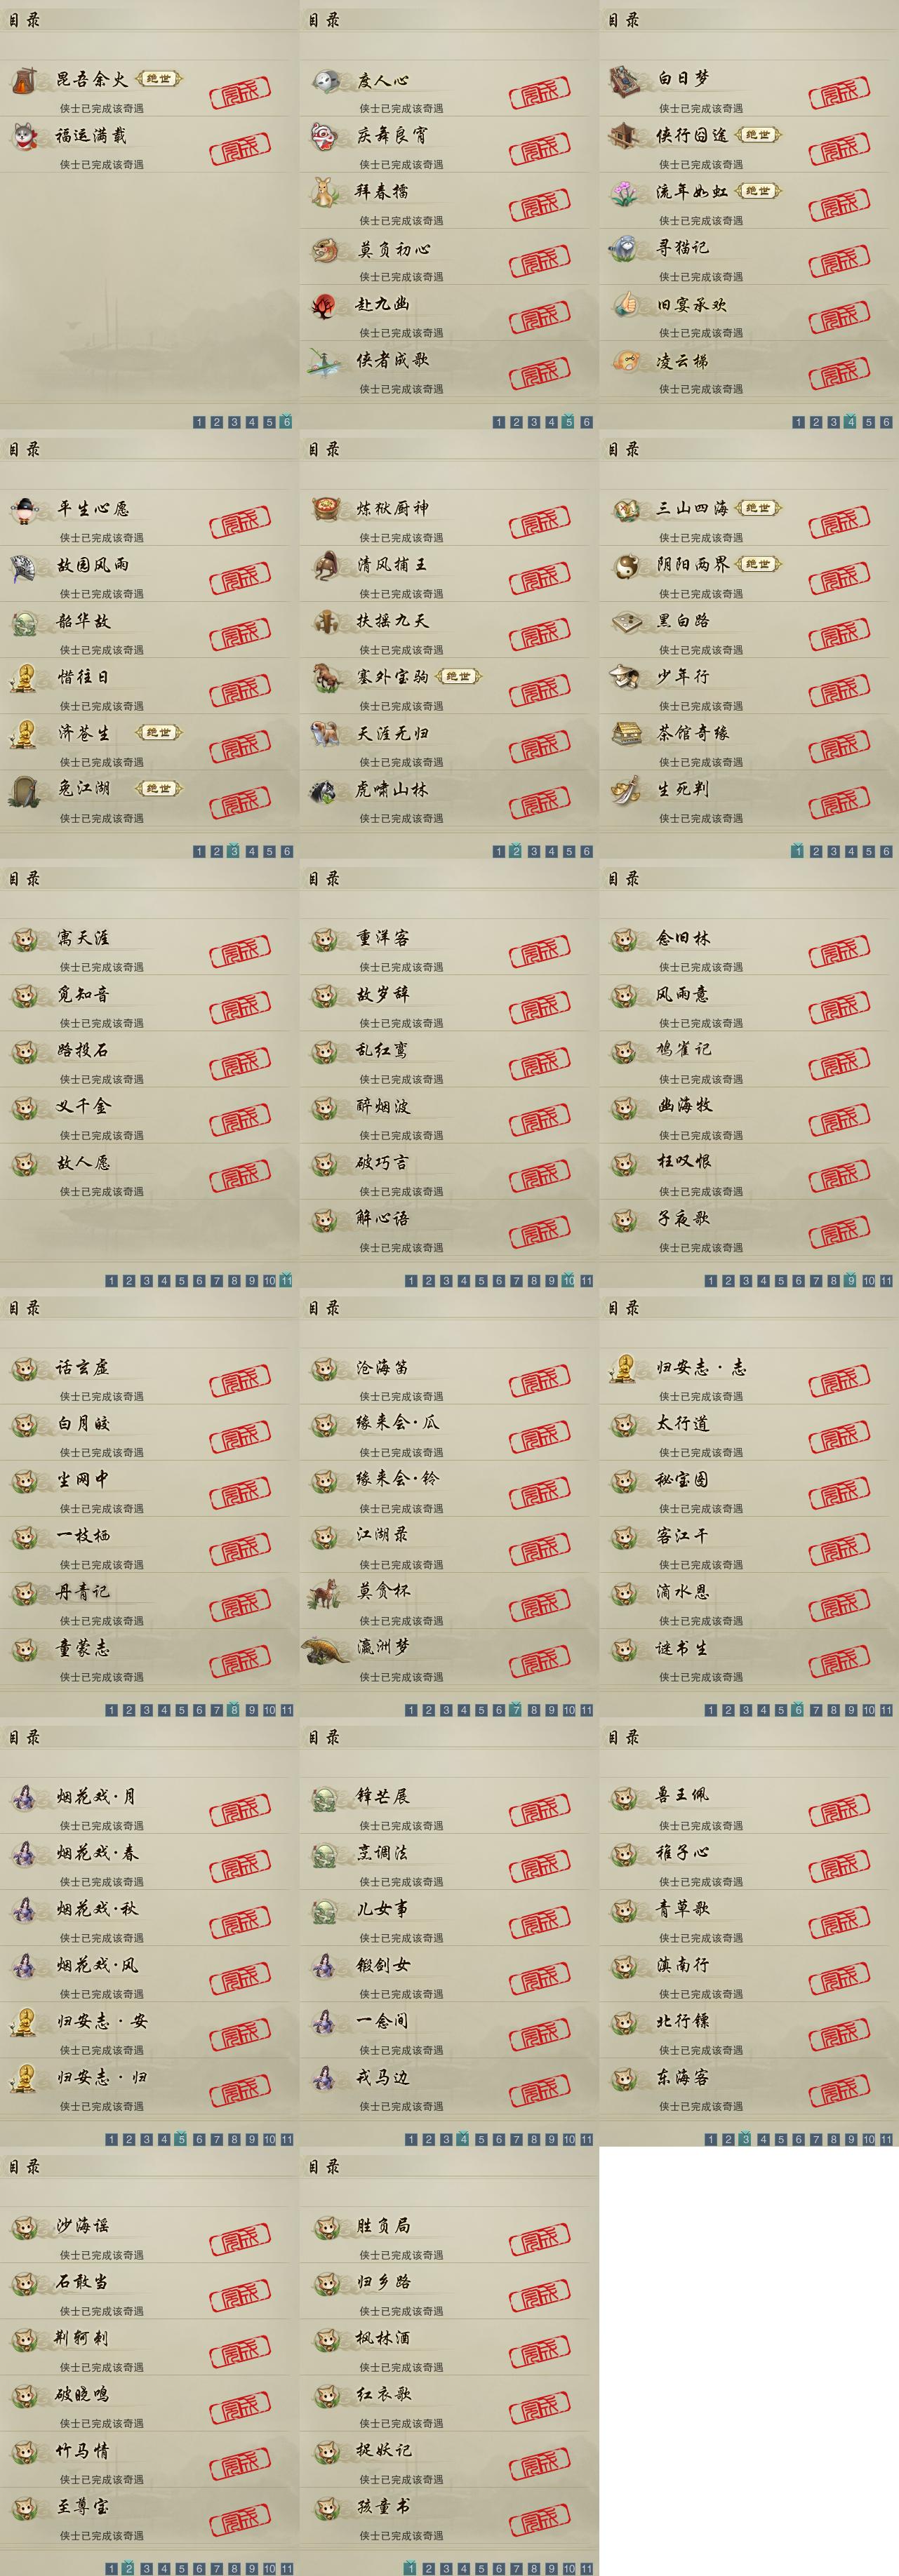Click the golden statue icon beside 惜往日
This screenshot has height=2576, width=899.
[25, 678]
